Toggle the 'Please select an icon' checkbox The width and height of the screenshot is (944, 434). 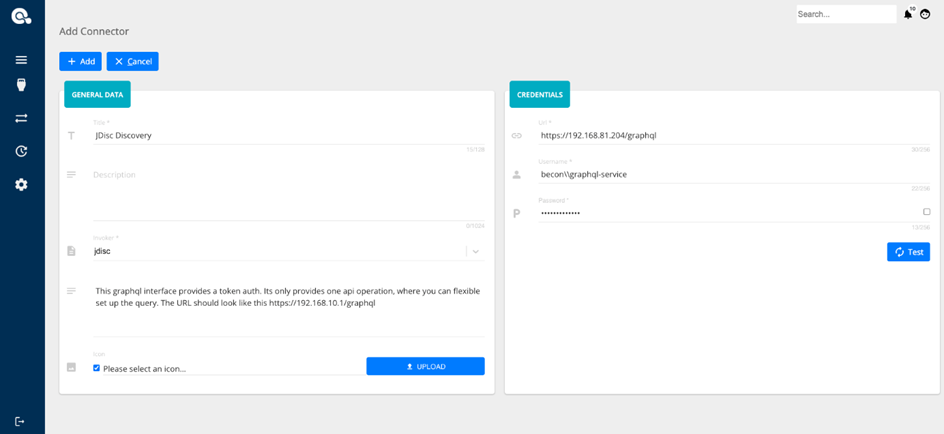(x=97, y=368)
